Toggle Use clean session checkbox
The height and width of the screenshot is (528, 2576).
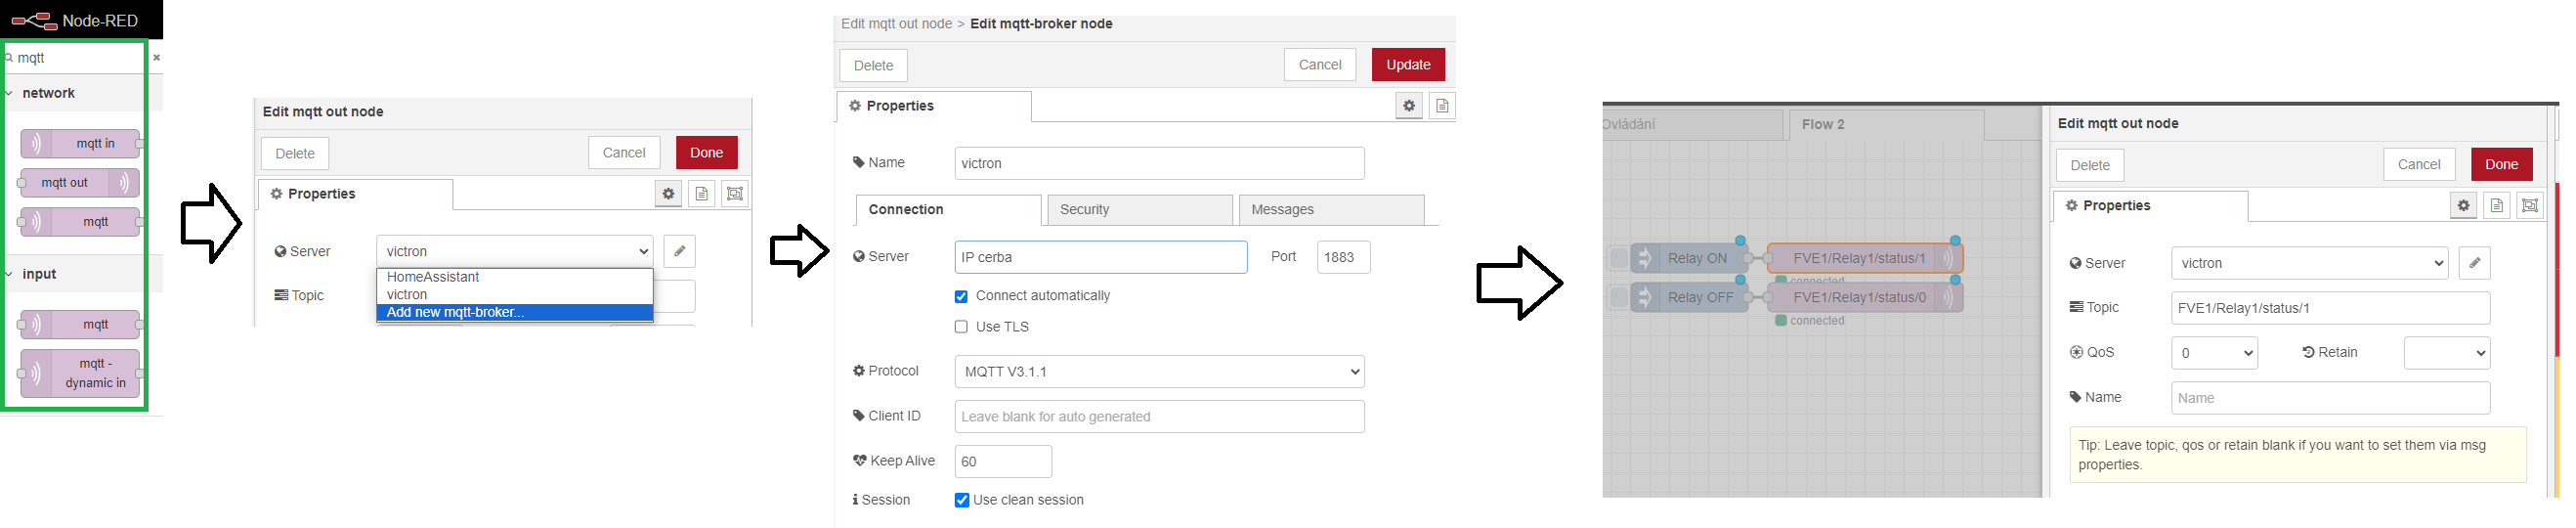(962, 500)
